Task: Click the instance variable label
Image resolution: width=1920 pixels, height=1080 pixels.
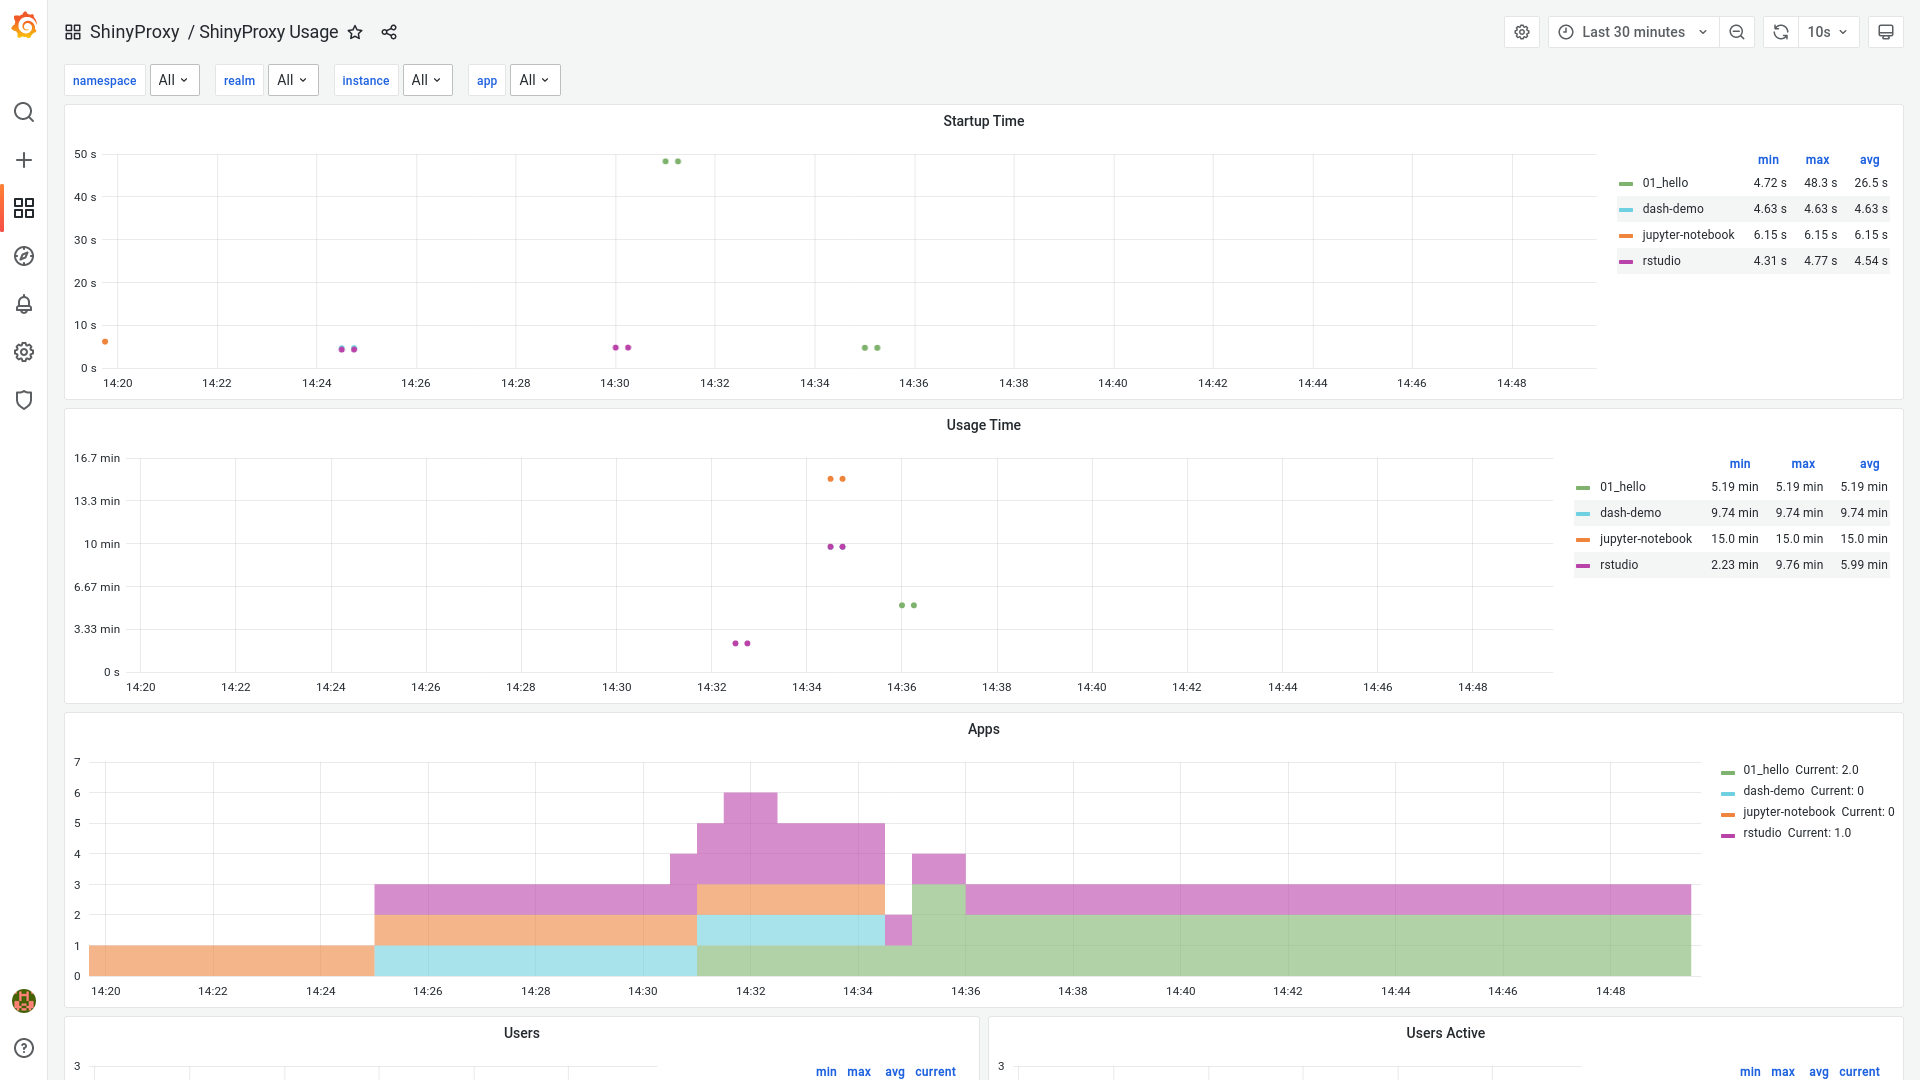Action: tap(365, 80)
